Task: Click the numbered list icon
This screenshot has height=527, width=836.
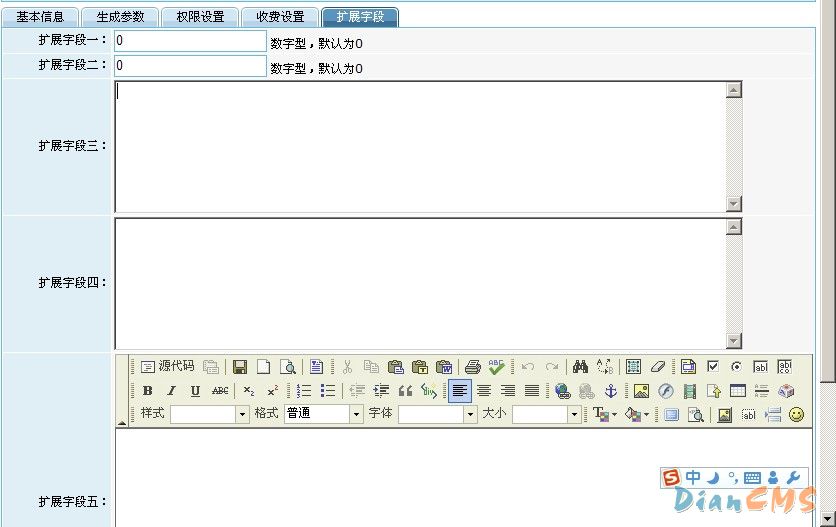Action: pos(304,391)
